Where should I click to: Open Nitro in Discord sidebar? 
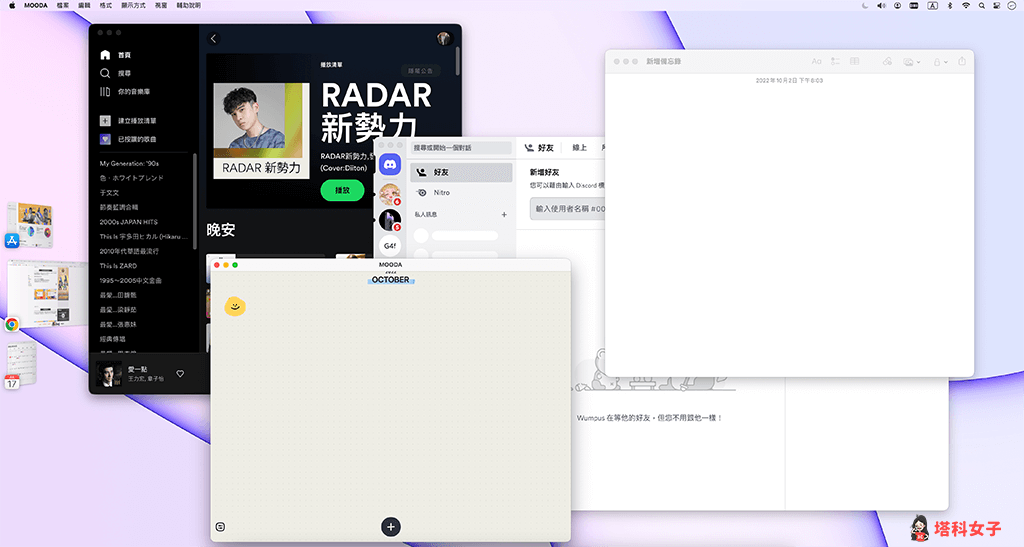pos(461,193)
